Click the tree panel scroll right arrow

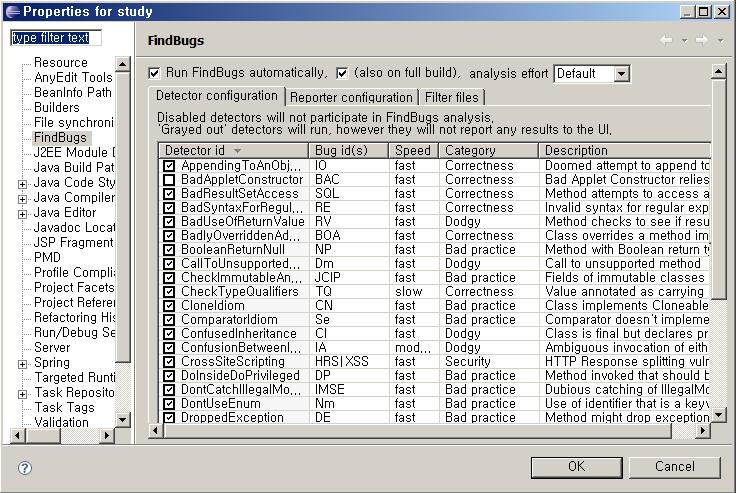click(107, 436)
